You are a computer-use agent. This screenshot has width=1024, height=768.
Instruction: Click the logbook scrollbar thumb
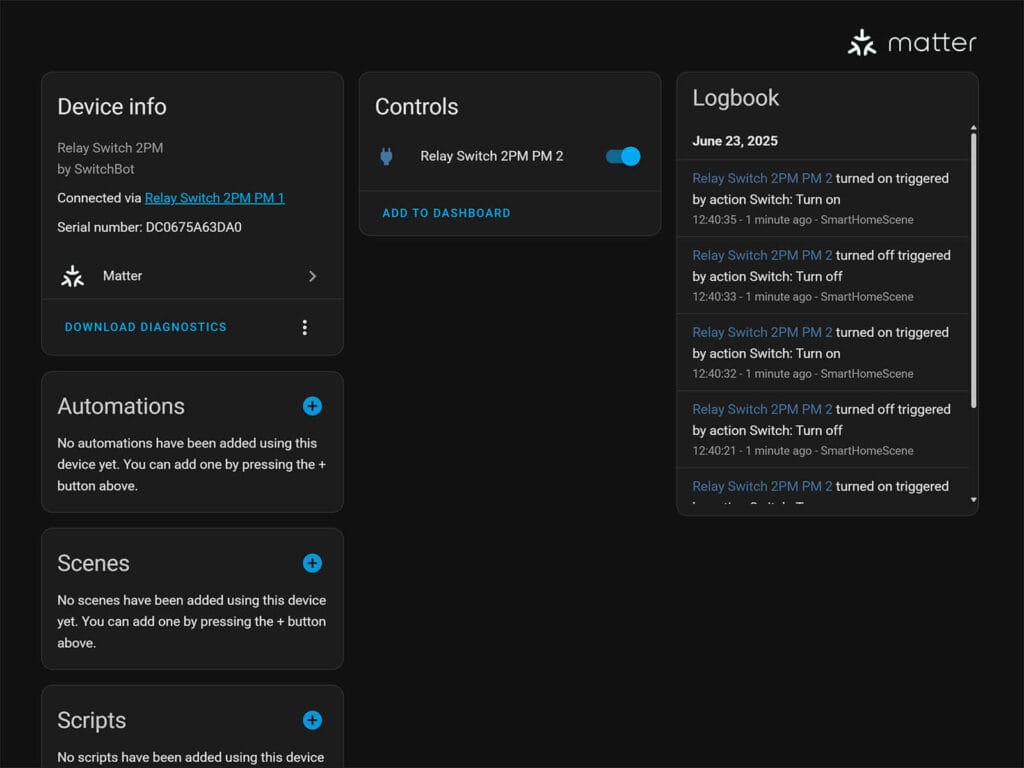[973, 270]
